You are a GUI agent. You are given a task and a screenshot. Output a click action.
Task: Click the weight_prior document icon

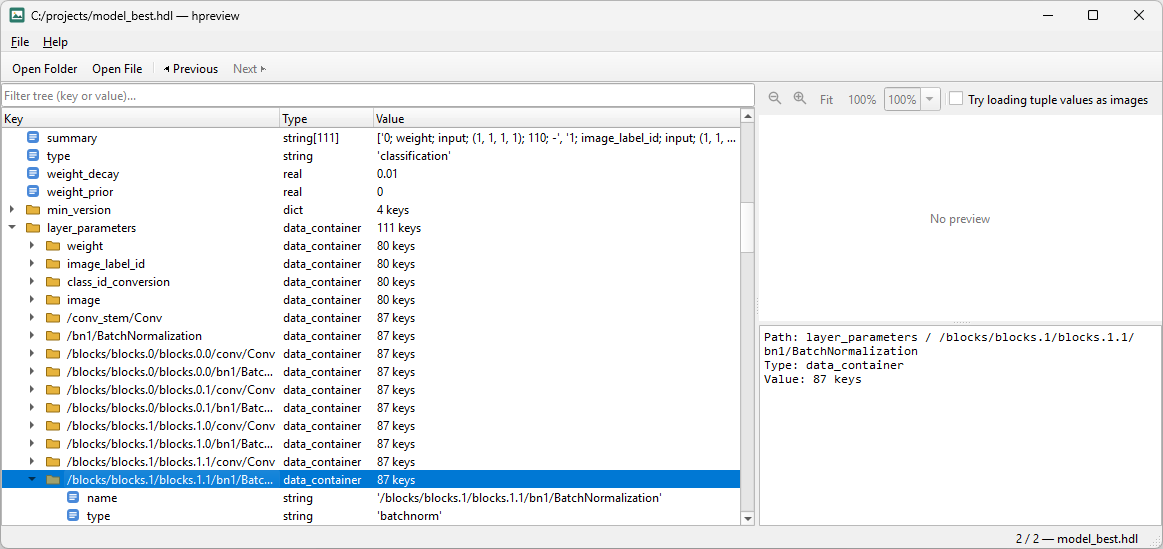[x=33, y=191]
